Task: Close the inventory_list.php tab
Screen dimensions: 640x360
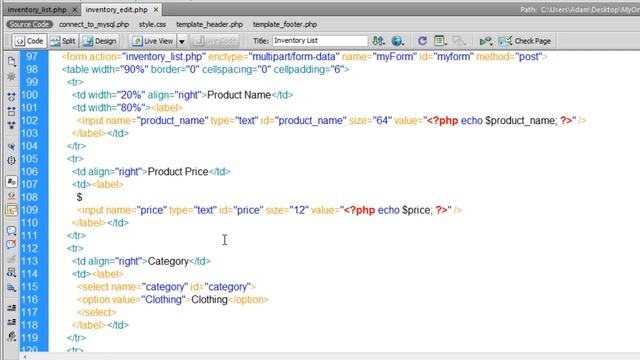Action: coord(74,10)
